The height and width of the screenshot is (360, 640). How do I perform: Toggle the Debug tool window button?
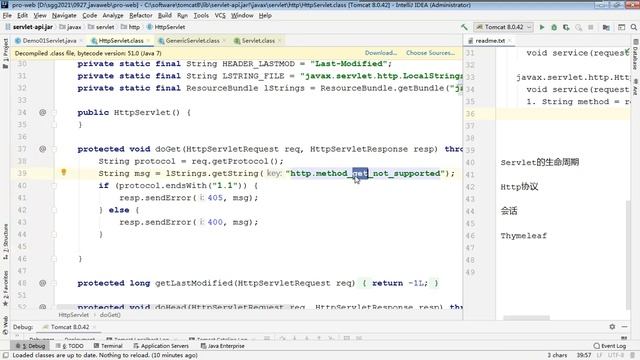coord(31,346)
